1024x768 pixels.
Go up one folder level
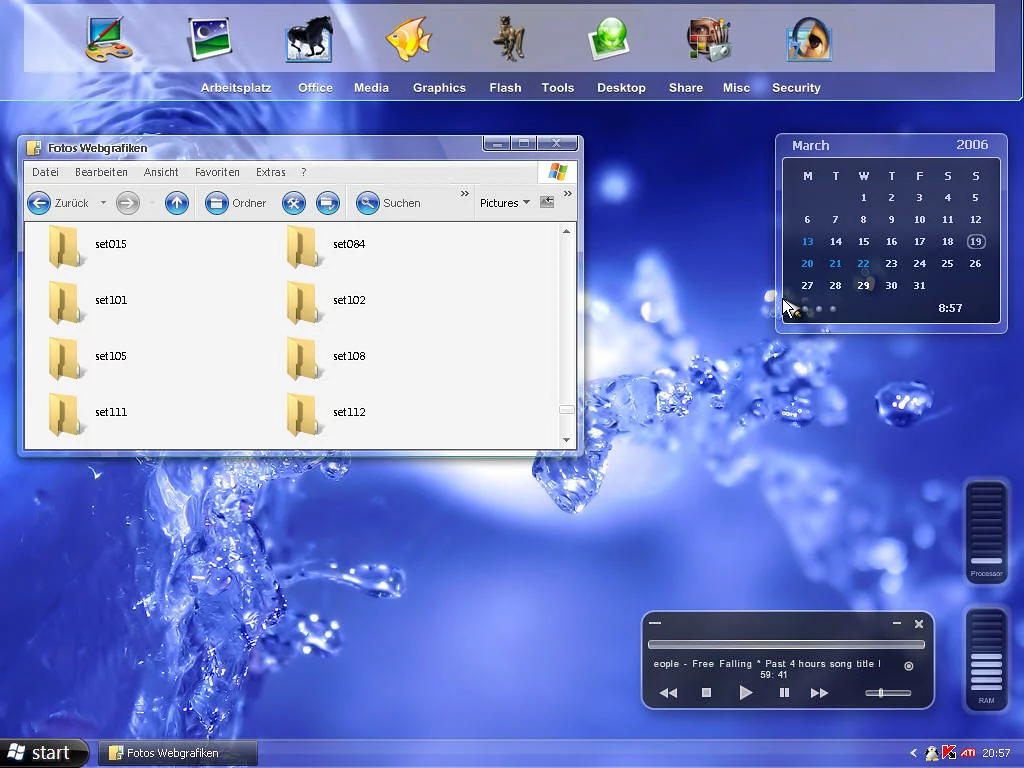click(x=177, y=203)
